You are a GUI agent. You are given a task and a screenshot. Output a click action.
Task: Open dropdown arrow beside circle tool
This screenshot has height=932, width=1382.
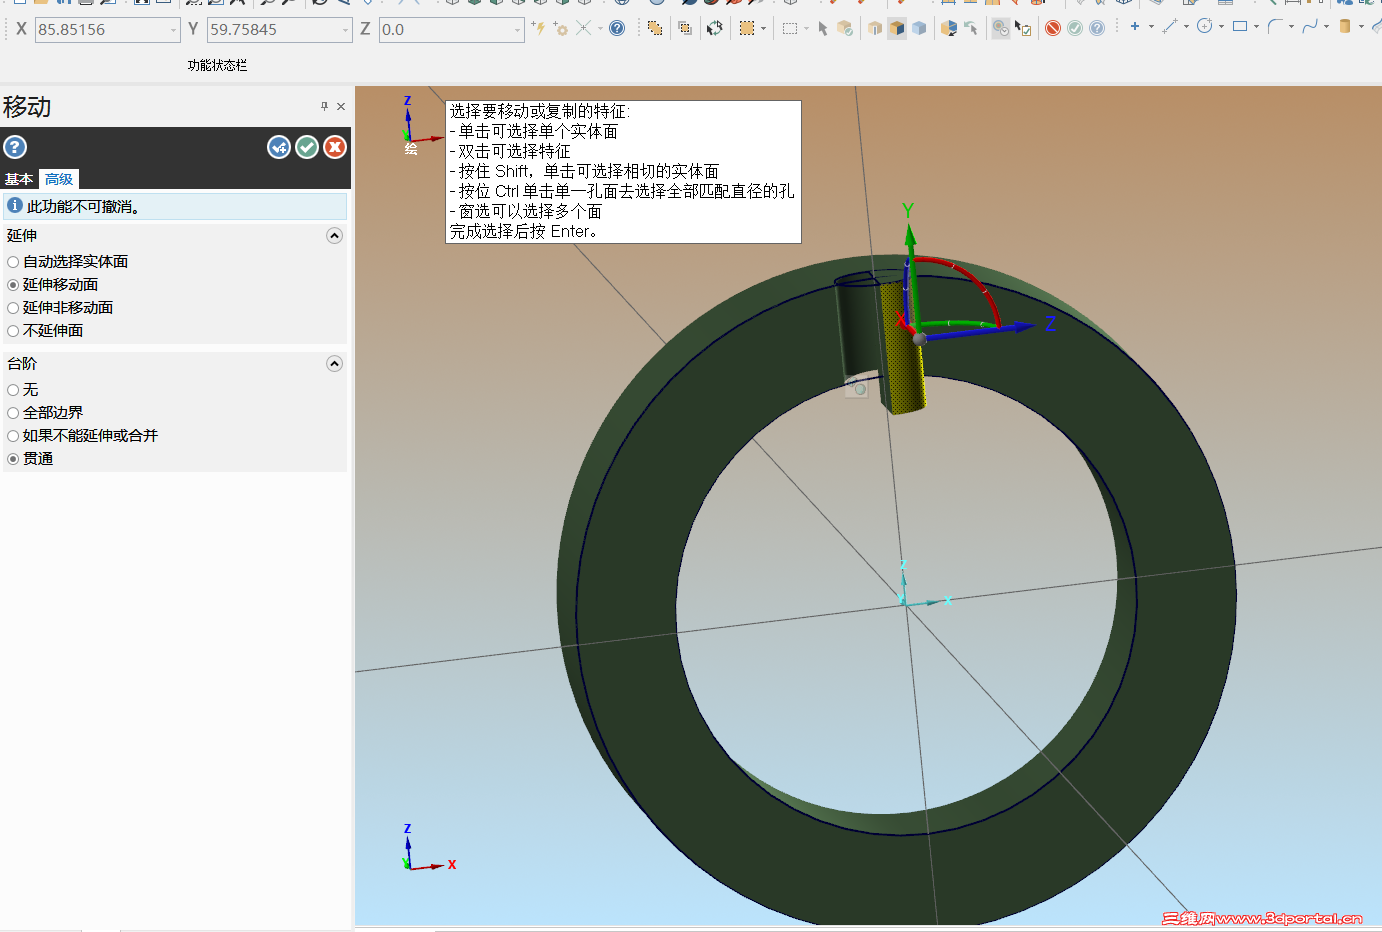click(1221, 27)
